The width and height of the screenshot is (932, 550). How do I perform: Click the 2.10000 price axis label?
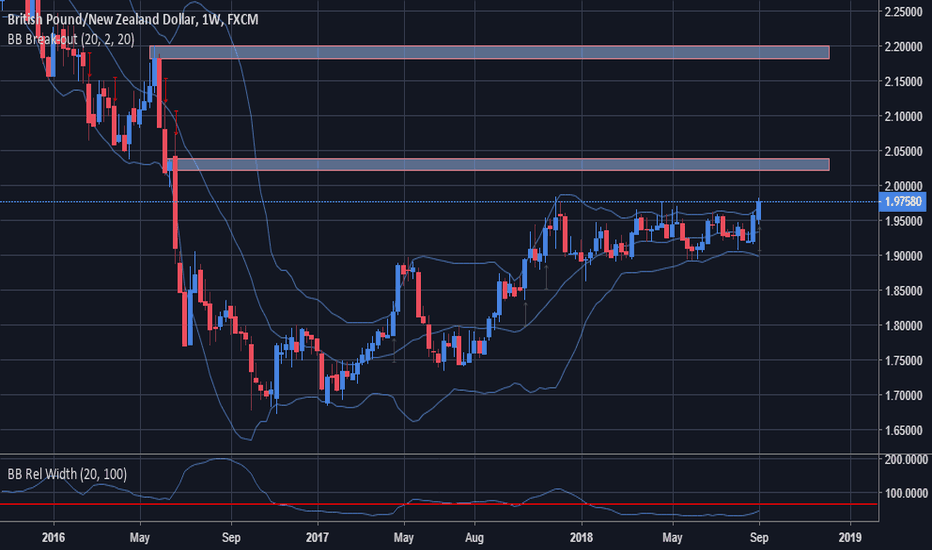(x=903, y=117)
